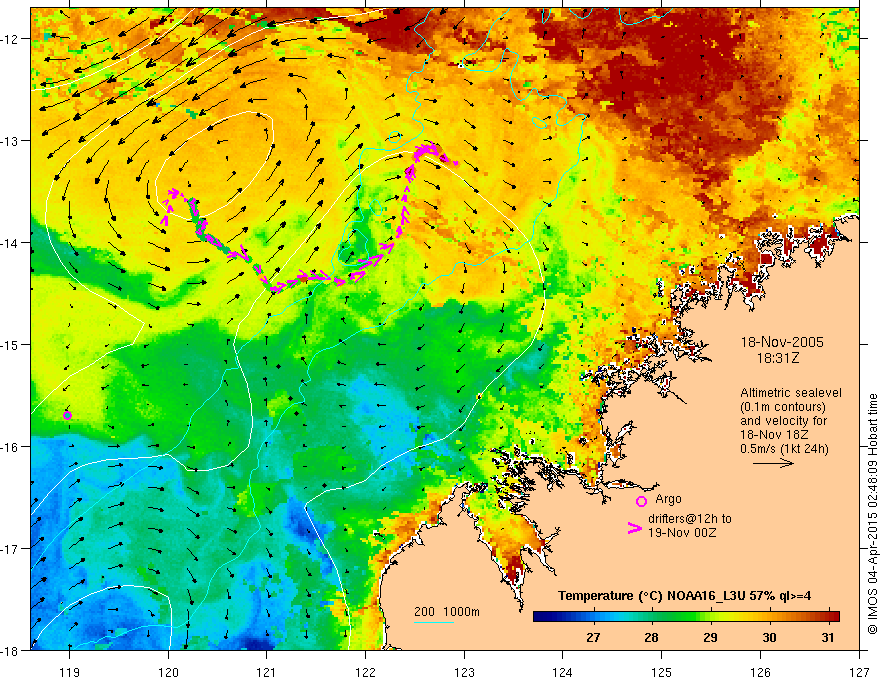Click the longitude label 127
The height and width of the screenshot is (680, 880).
pos(859,672)
